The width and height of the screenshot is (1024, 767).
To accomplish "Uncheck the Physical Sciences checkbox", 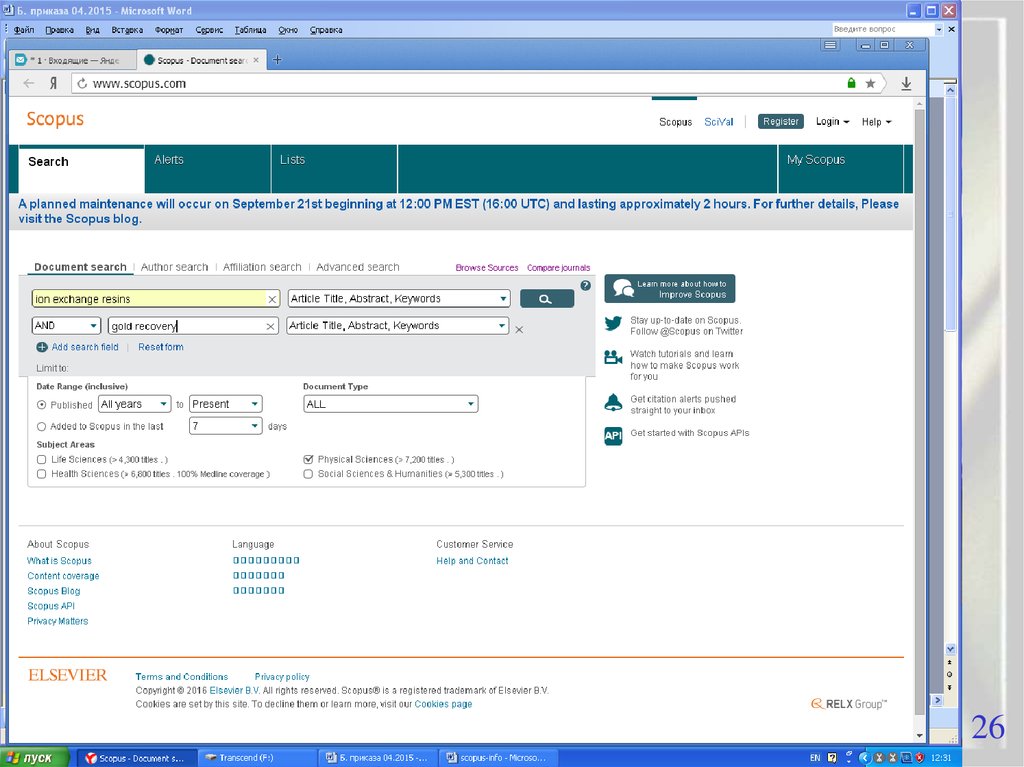I will coord(308,460).
